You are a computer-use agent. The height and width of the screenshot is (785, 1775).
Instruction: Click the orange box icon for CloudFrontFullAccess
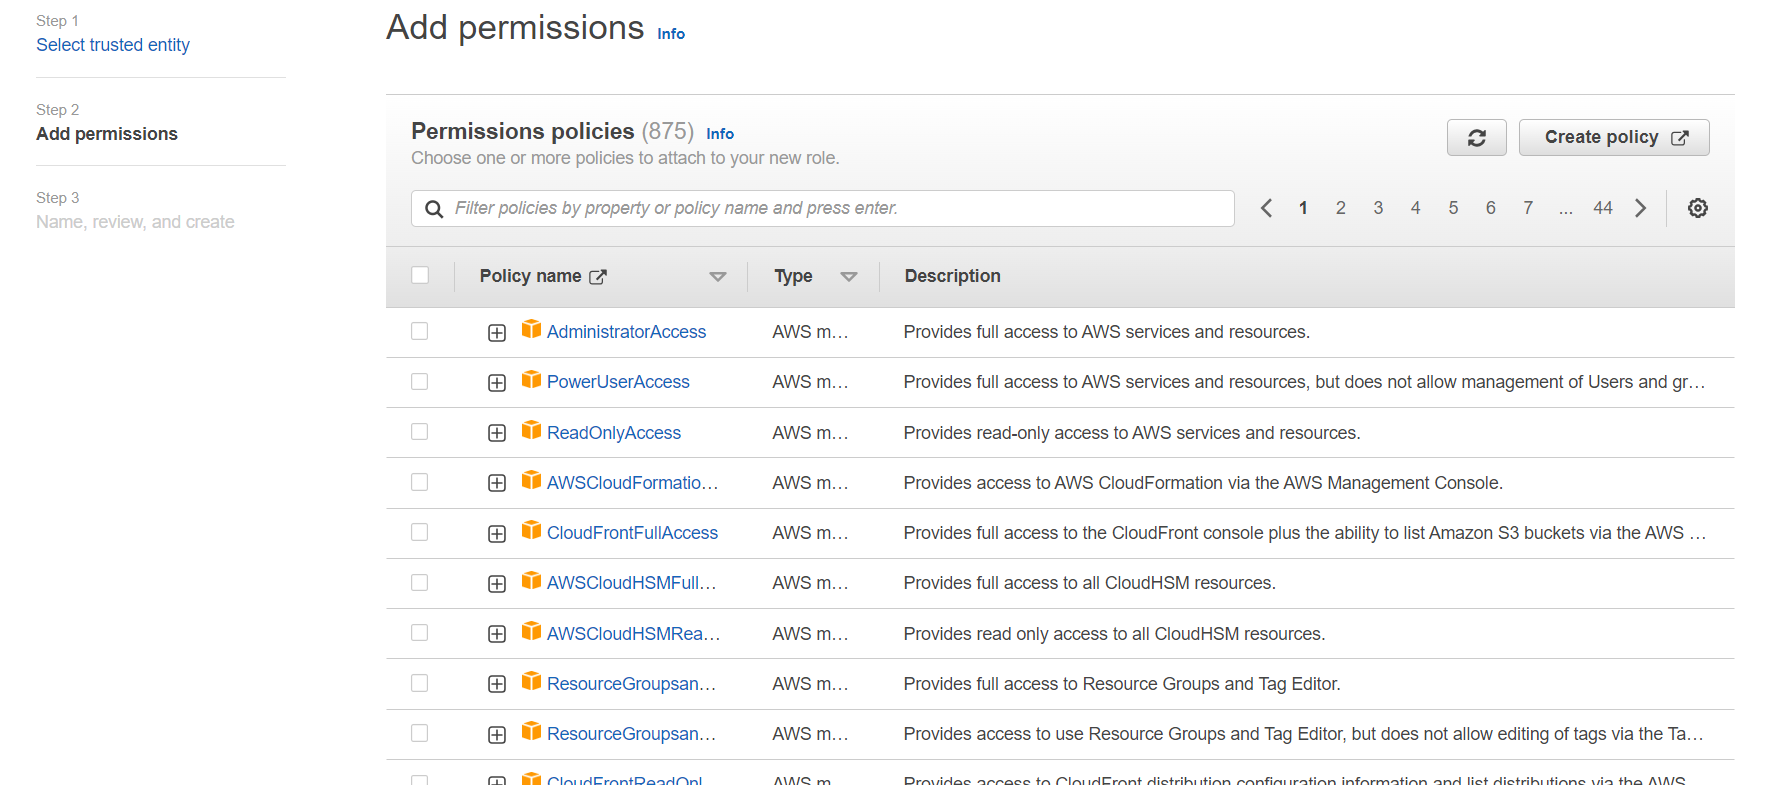(531, 530)
